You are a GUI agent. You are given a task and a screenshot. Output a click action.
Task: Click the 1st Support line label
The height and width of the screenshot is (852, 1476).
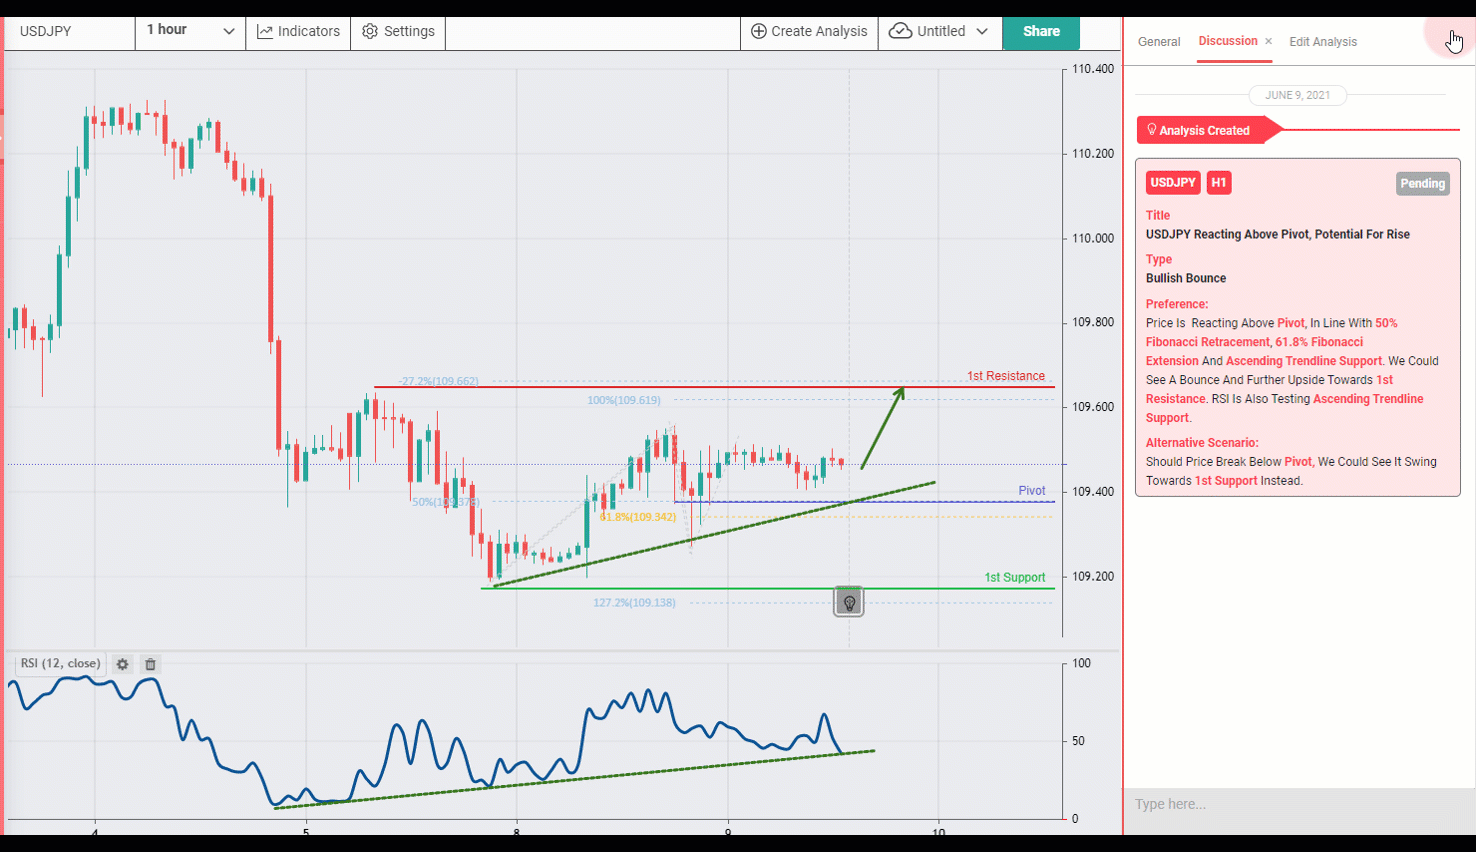click(1014, 577)
